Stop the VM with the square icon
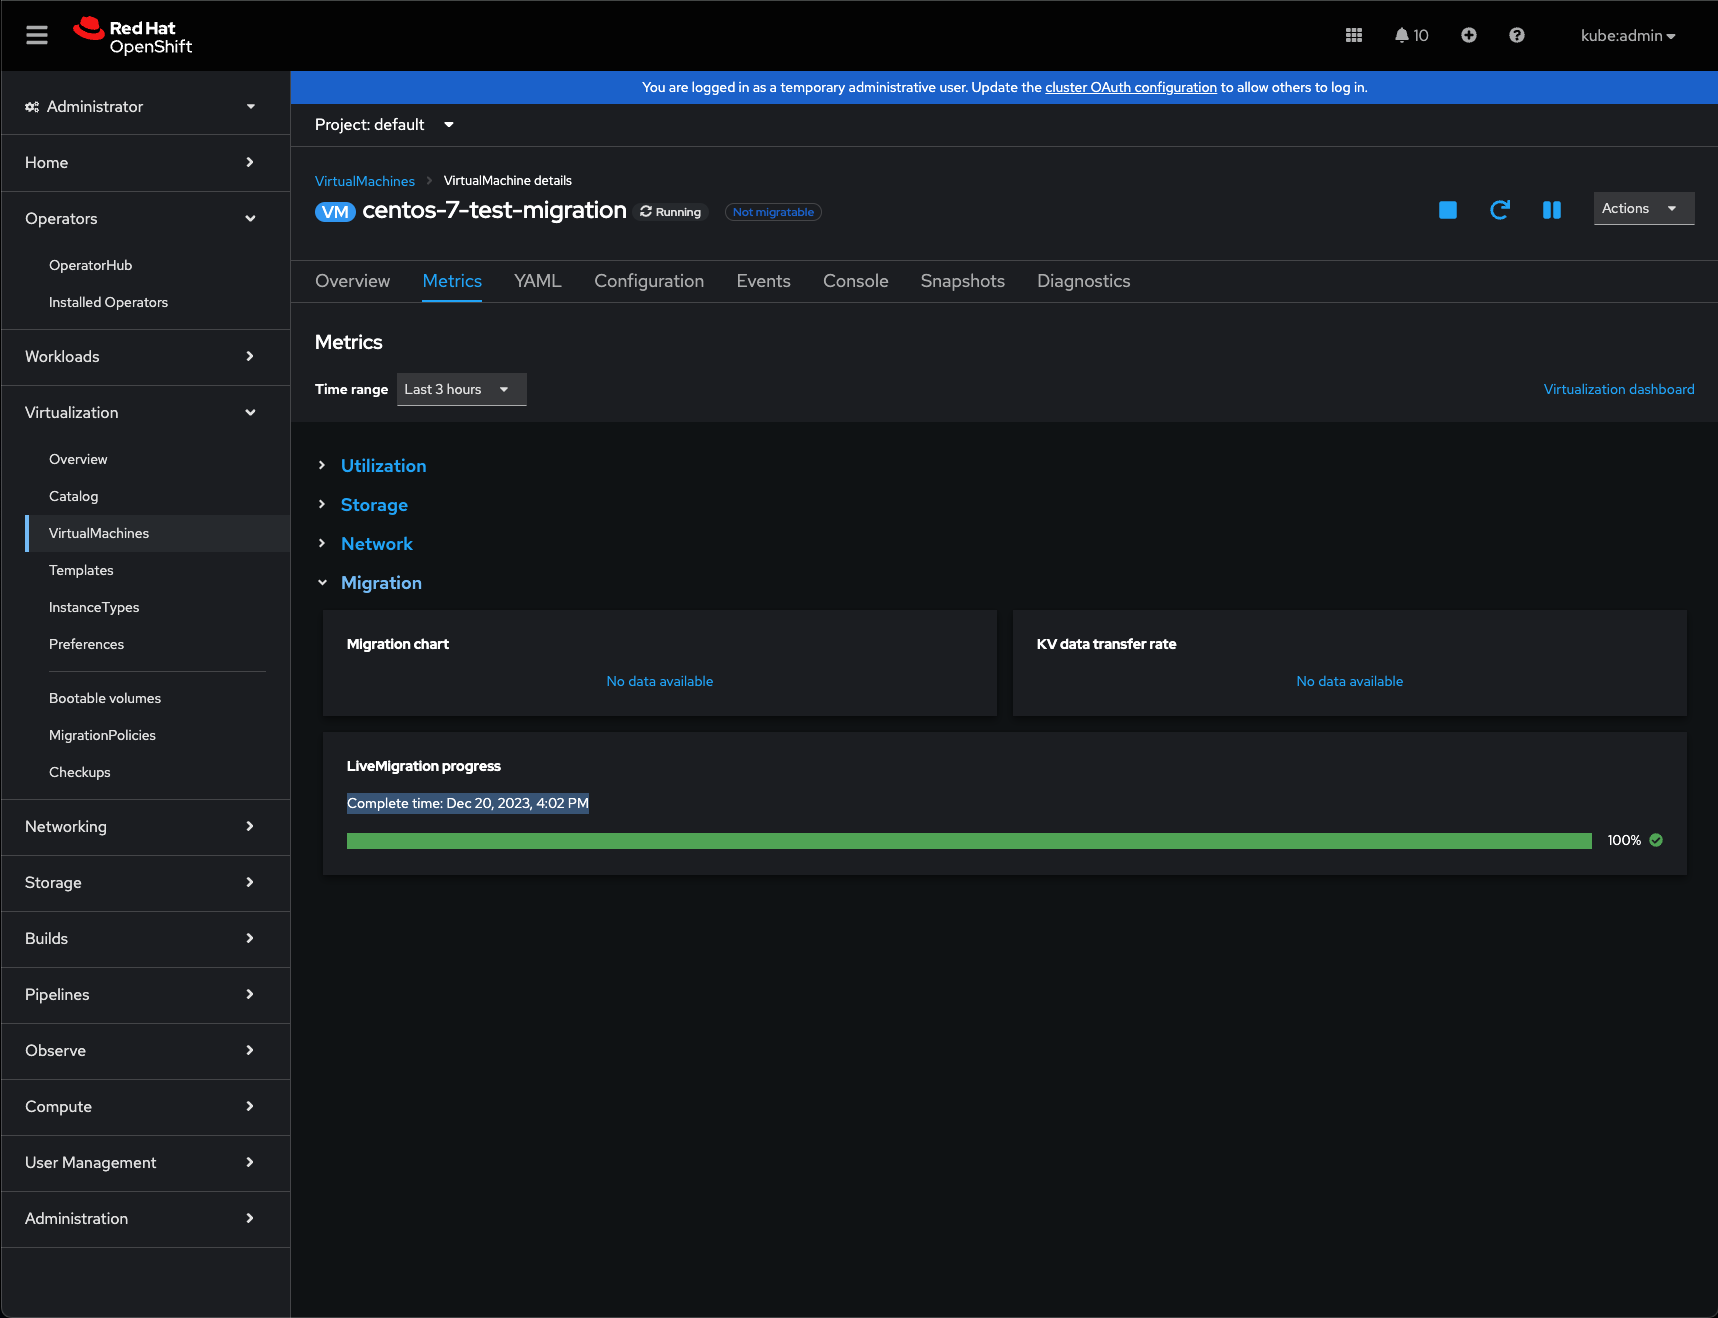The height and width of the screenshot is (1318, 1718). coord(1447,210)
